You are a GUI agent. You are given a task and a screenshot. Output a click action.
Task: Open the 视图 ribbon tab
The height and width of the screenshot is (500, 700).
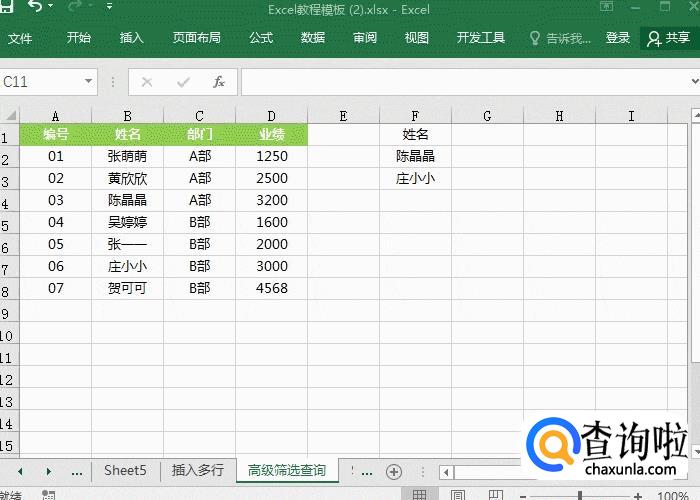tap(417, 38)
